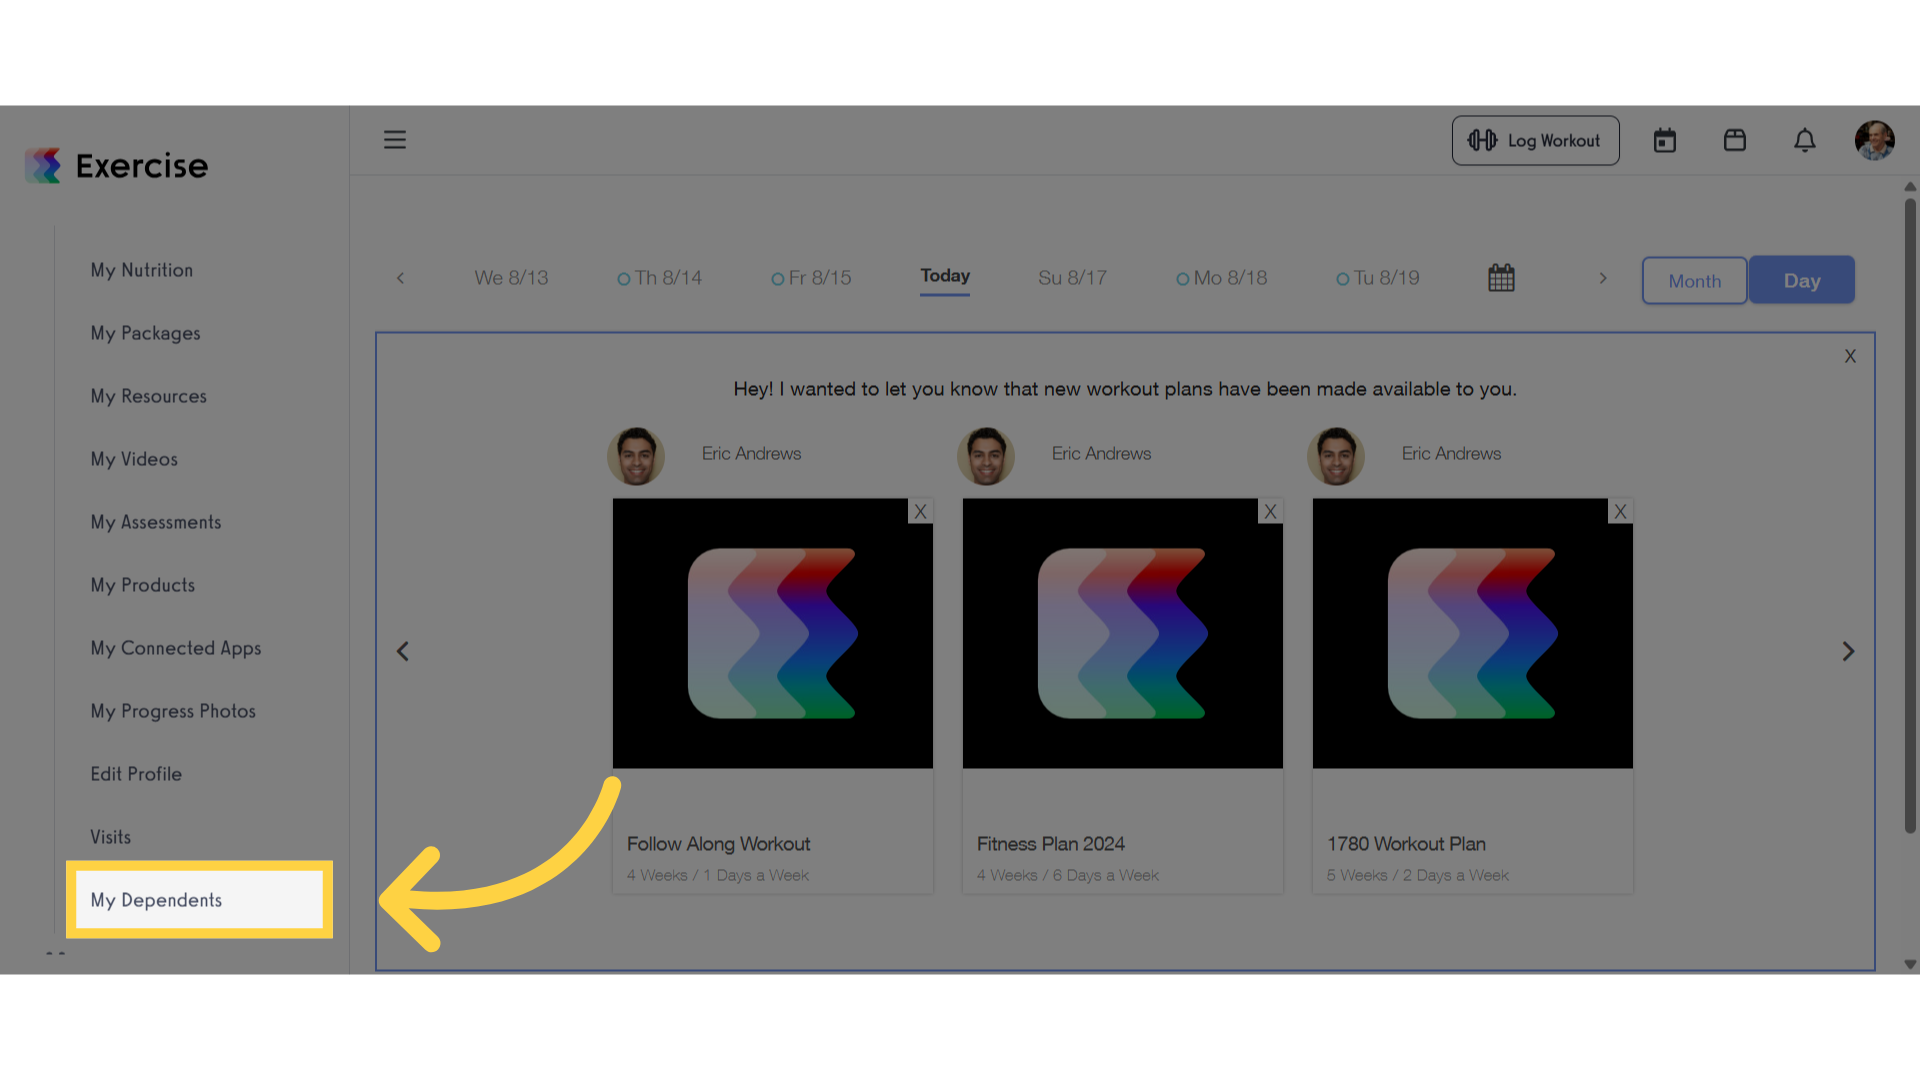Switch to Day view

tap(1802, 281)
